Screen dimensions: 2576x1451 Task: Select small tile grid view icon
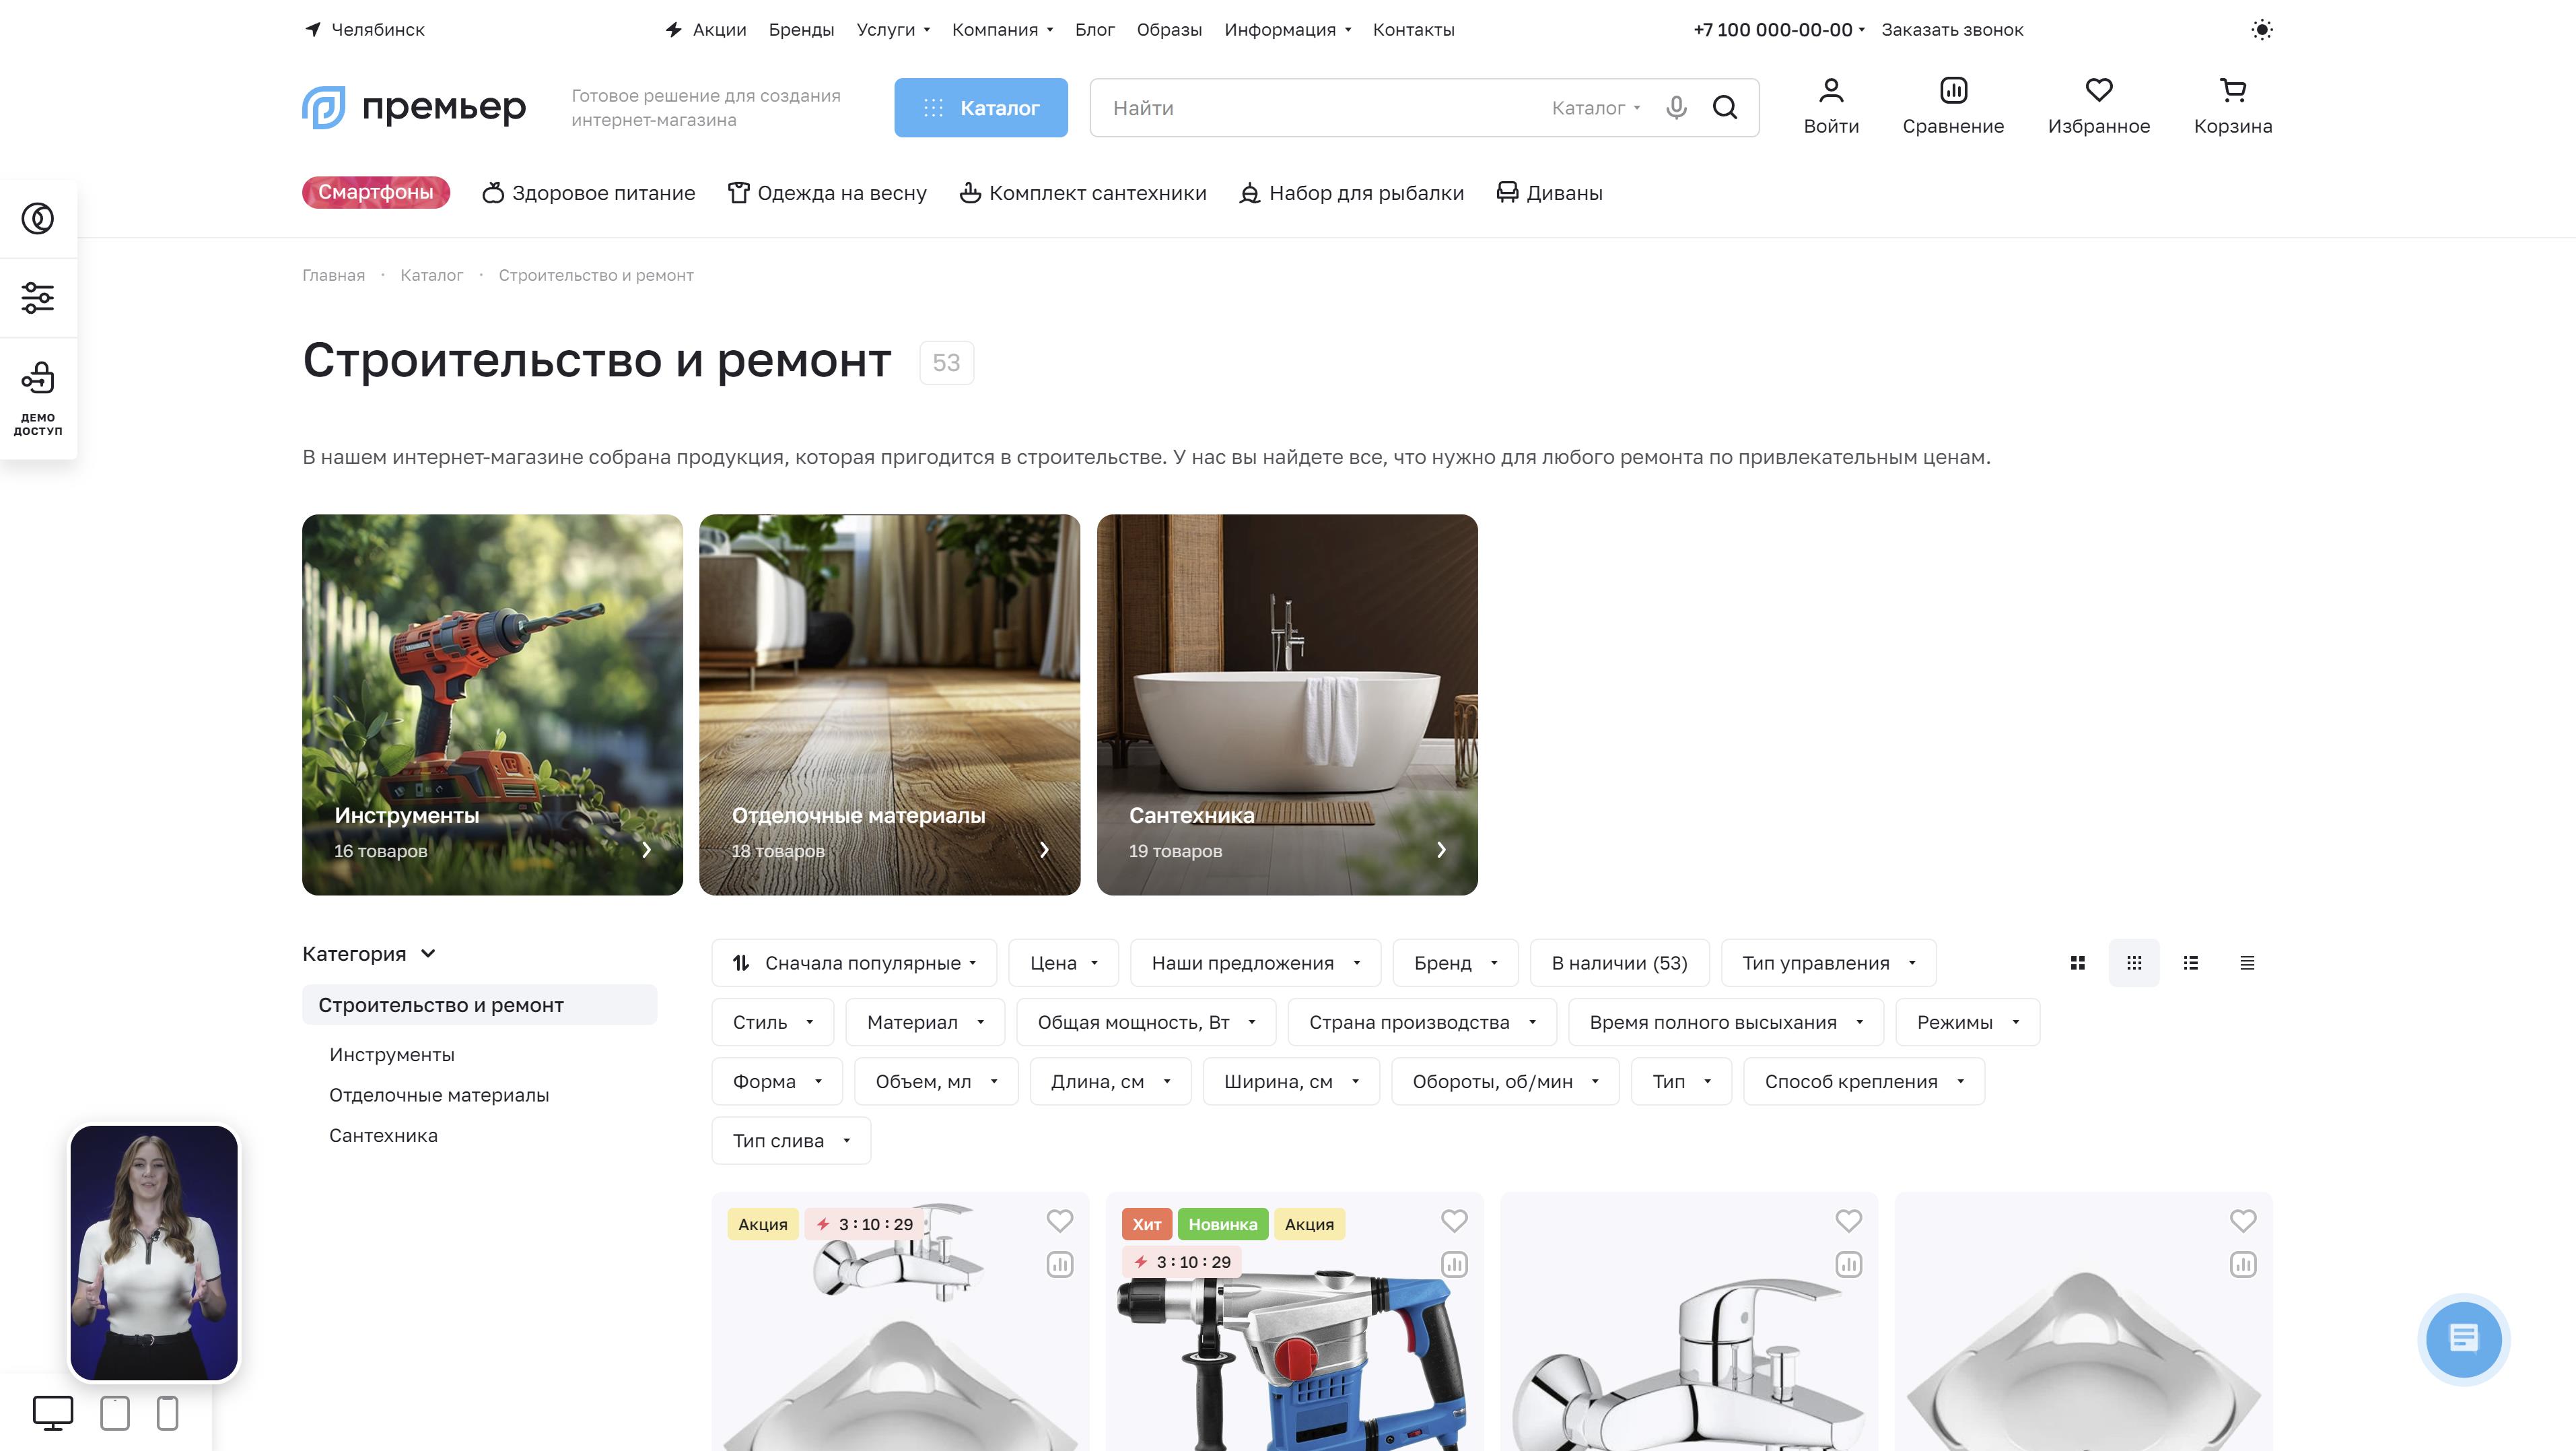(x=2134, y=963)
